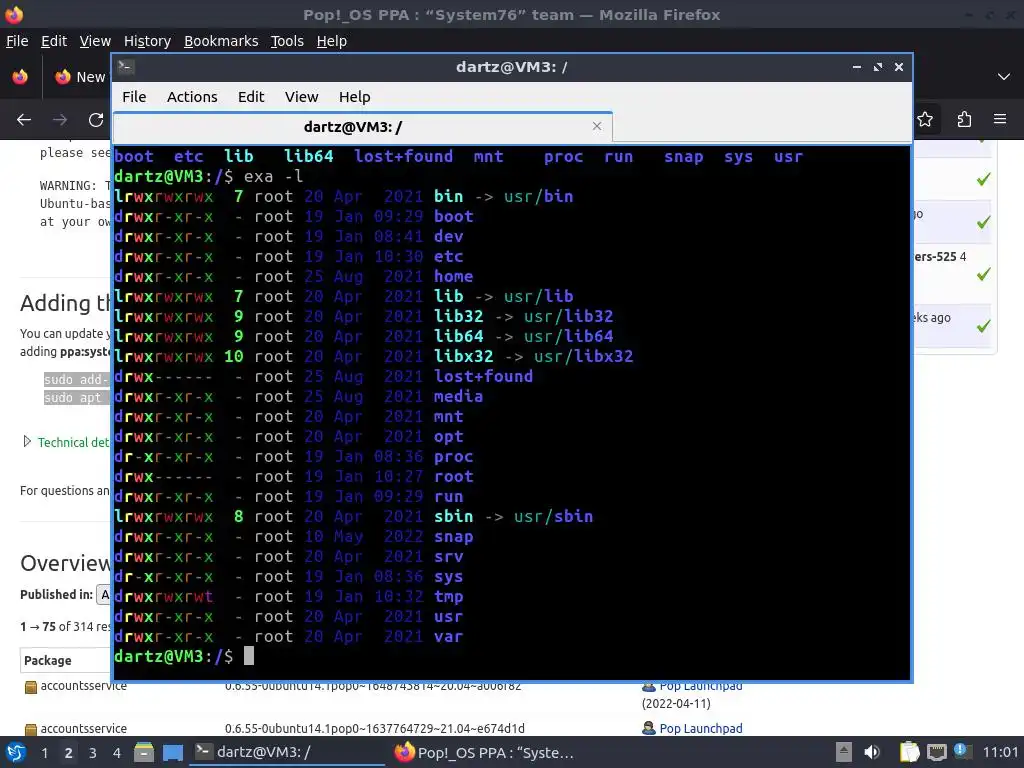Screen dimensions: 1024x768
Task: Open Firefox extensions puzzle icon
Action: tap(964, 120)
